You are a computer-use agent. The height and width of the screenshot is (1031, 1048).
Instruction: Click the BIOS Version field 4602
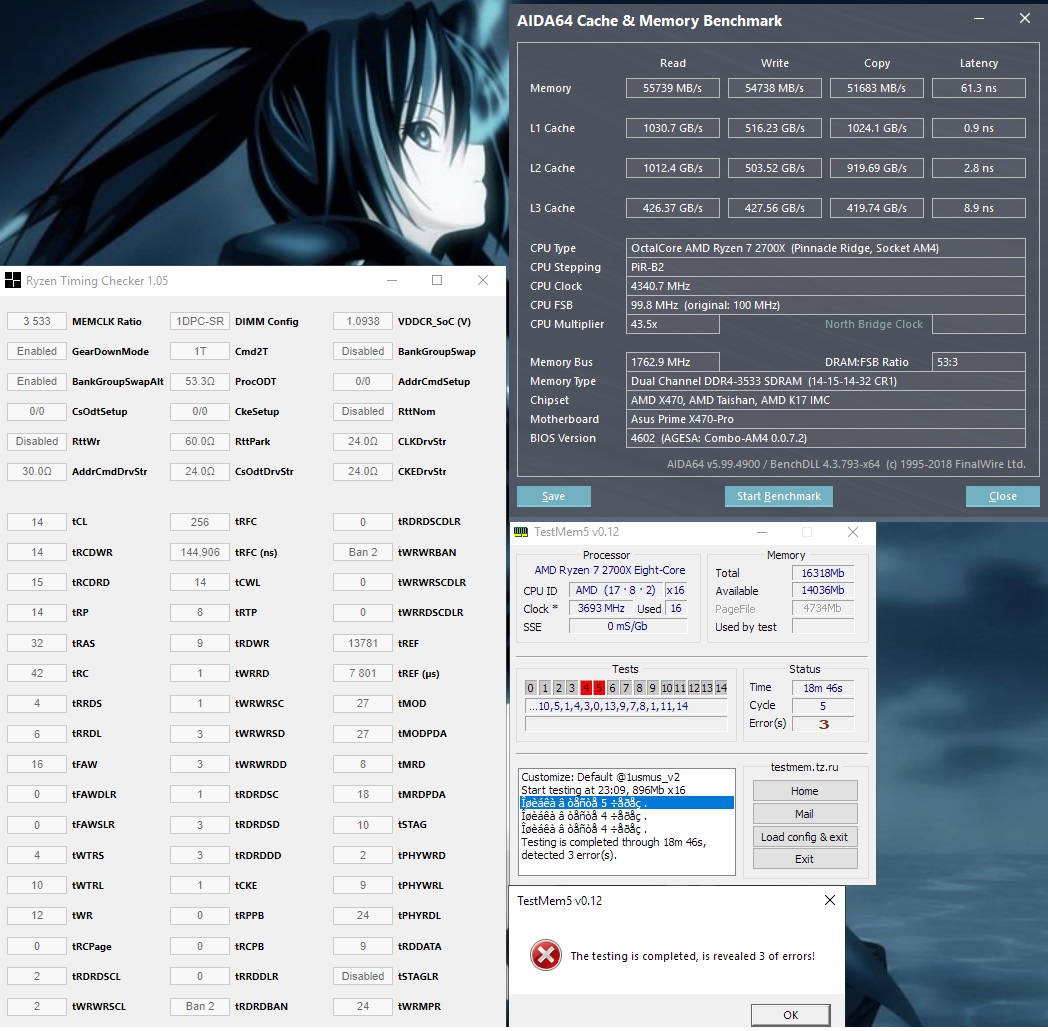click(x=825, y=438)
